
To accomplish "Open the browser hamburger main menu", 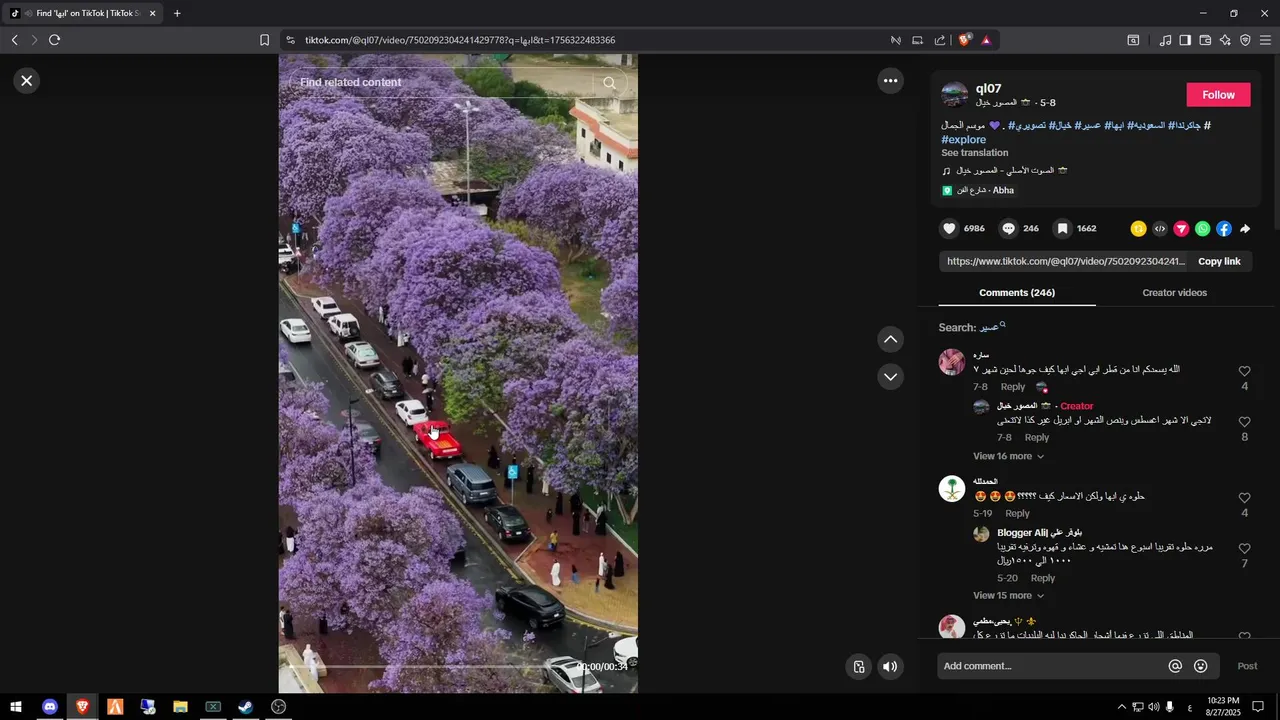I will (x=1265, y=40).
